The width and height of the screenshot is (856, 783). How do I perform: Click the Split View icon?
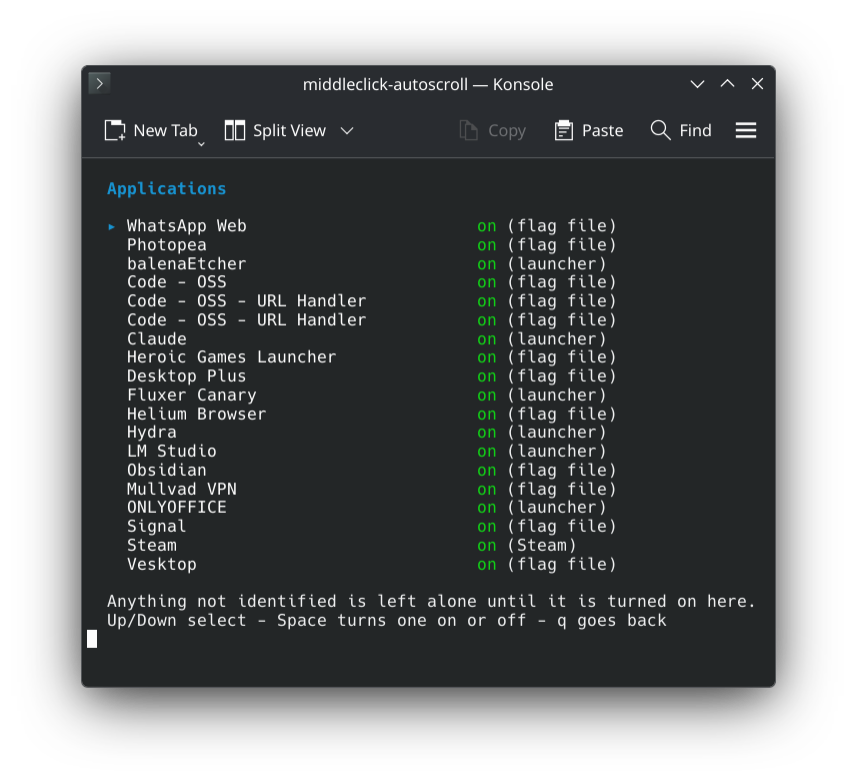click(x=235, y=130)
